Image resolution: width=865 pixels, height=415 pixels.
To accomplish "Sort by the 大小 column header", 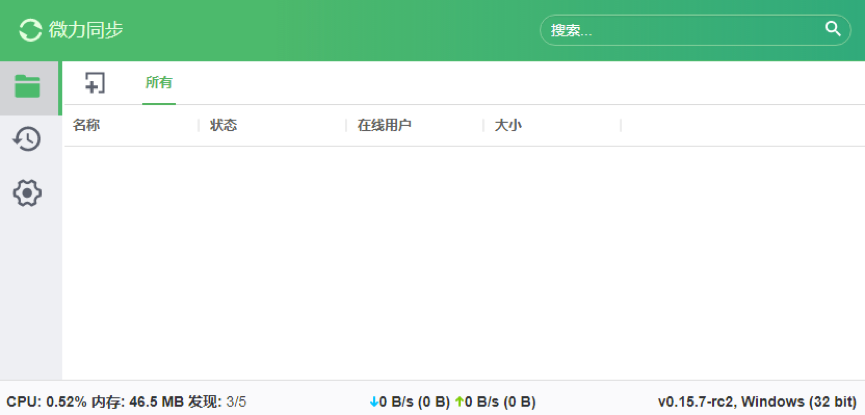I will 508,125.
